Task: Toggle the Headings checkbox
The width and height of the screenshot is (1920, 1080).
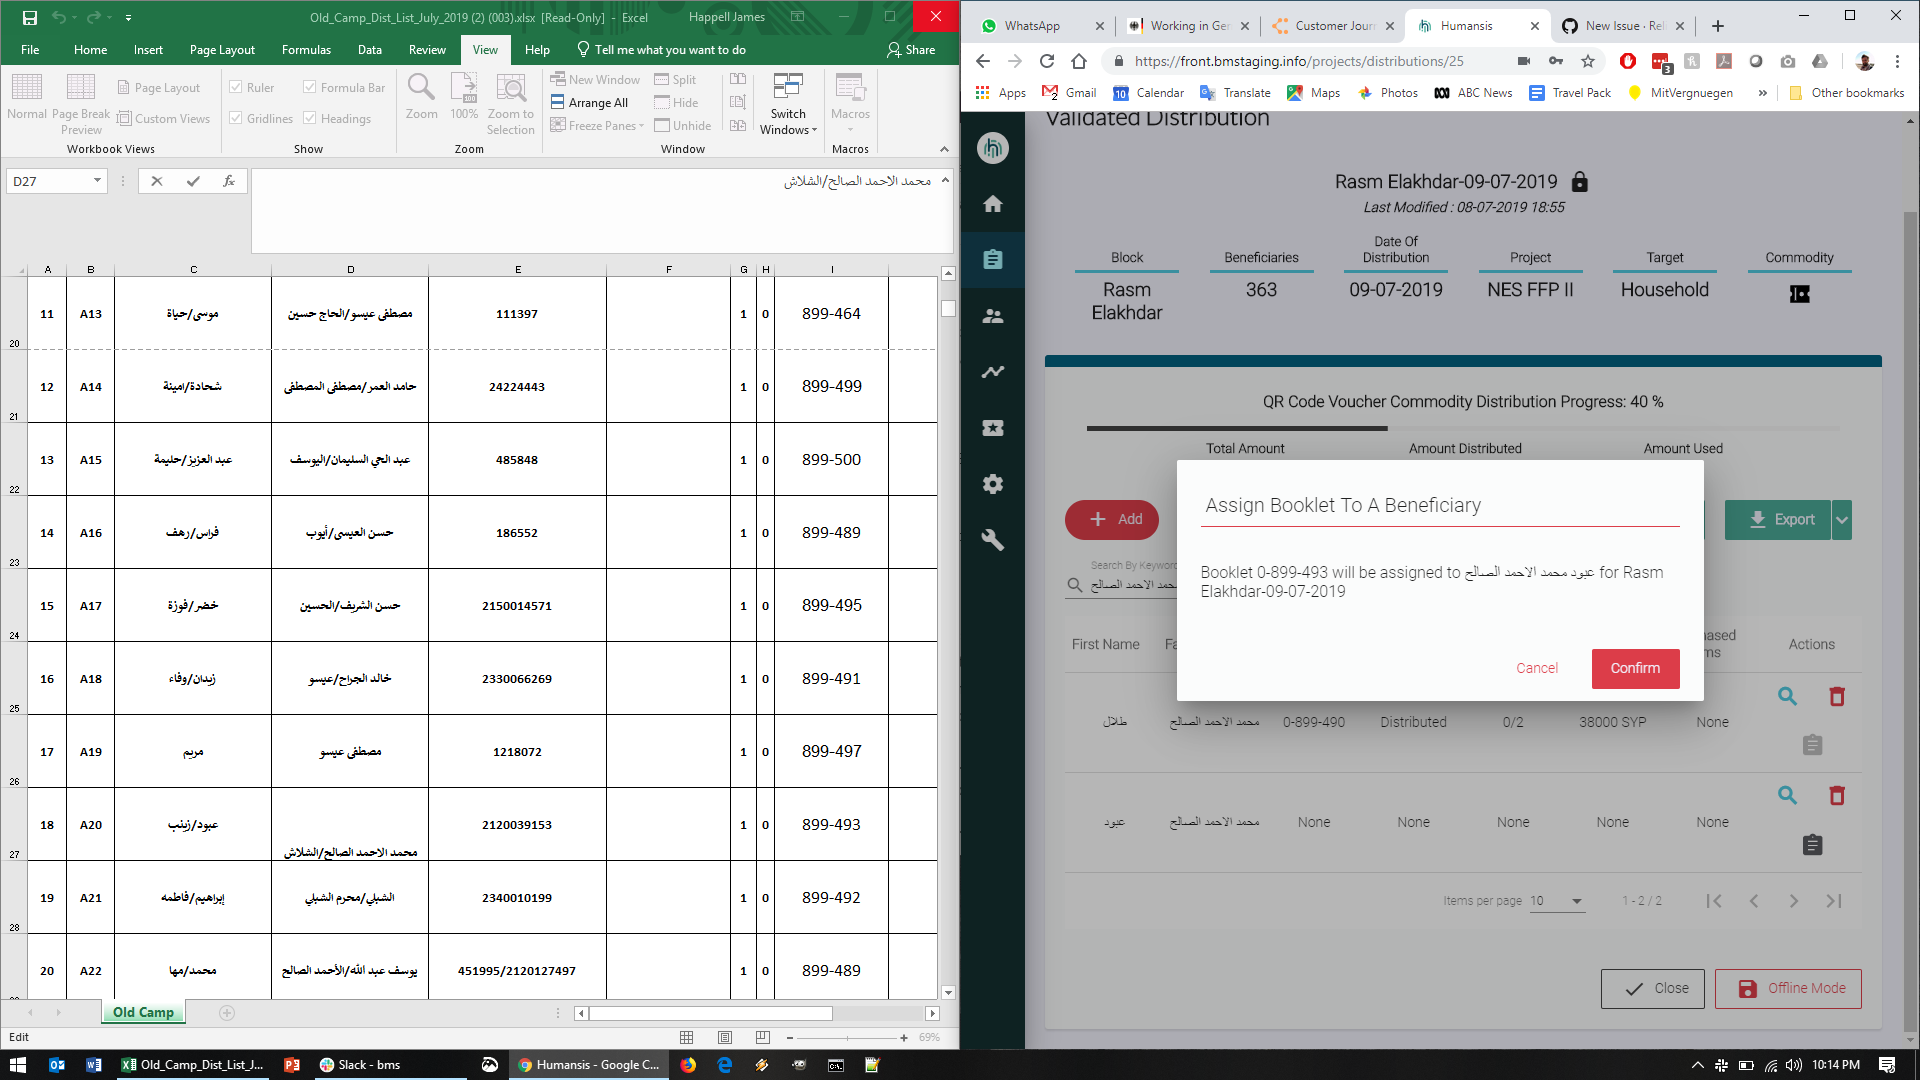Action: point(310,118)
